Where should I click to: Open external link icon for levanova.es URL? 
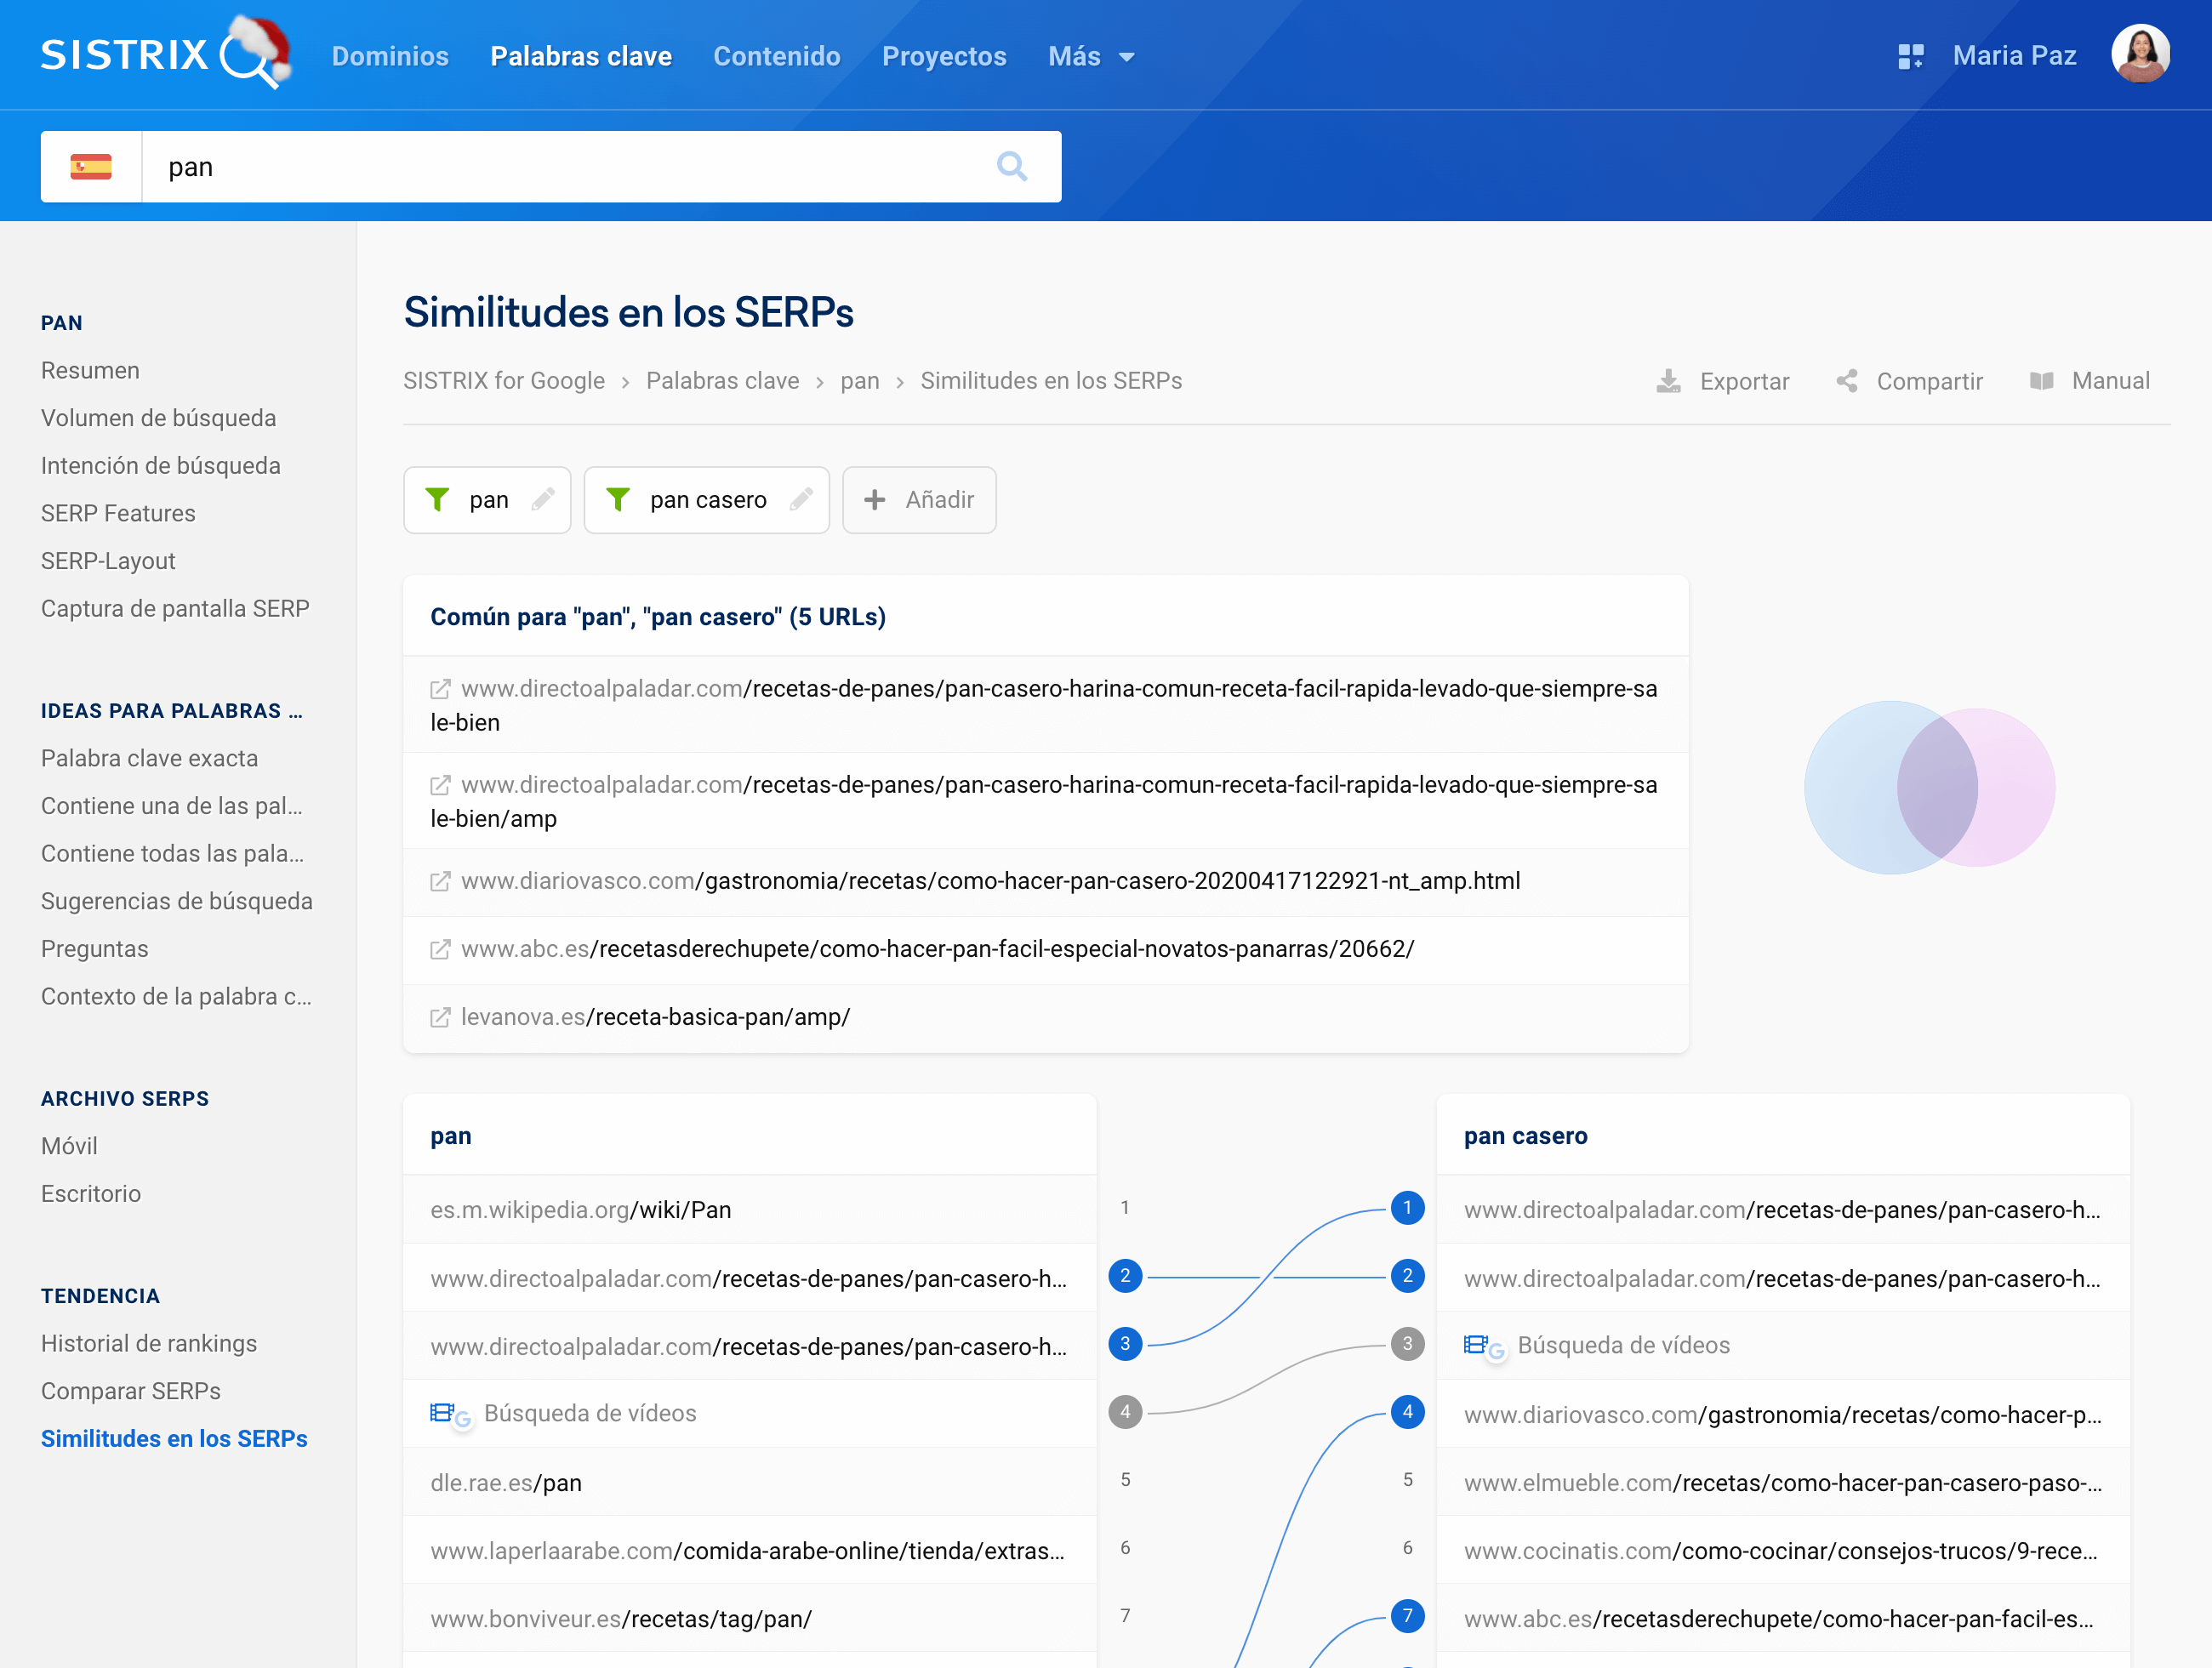tap(440, 1017)
